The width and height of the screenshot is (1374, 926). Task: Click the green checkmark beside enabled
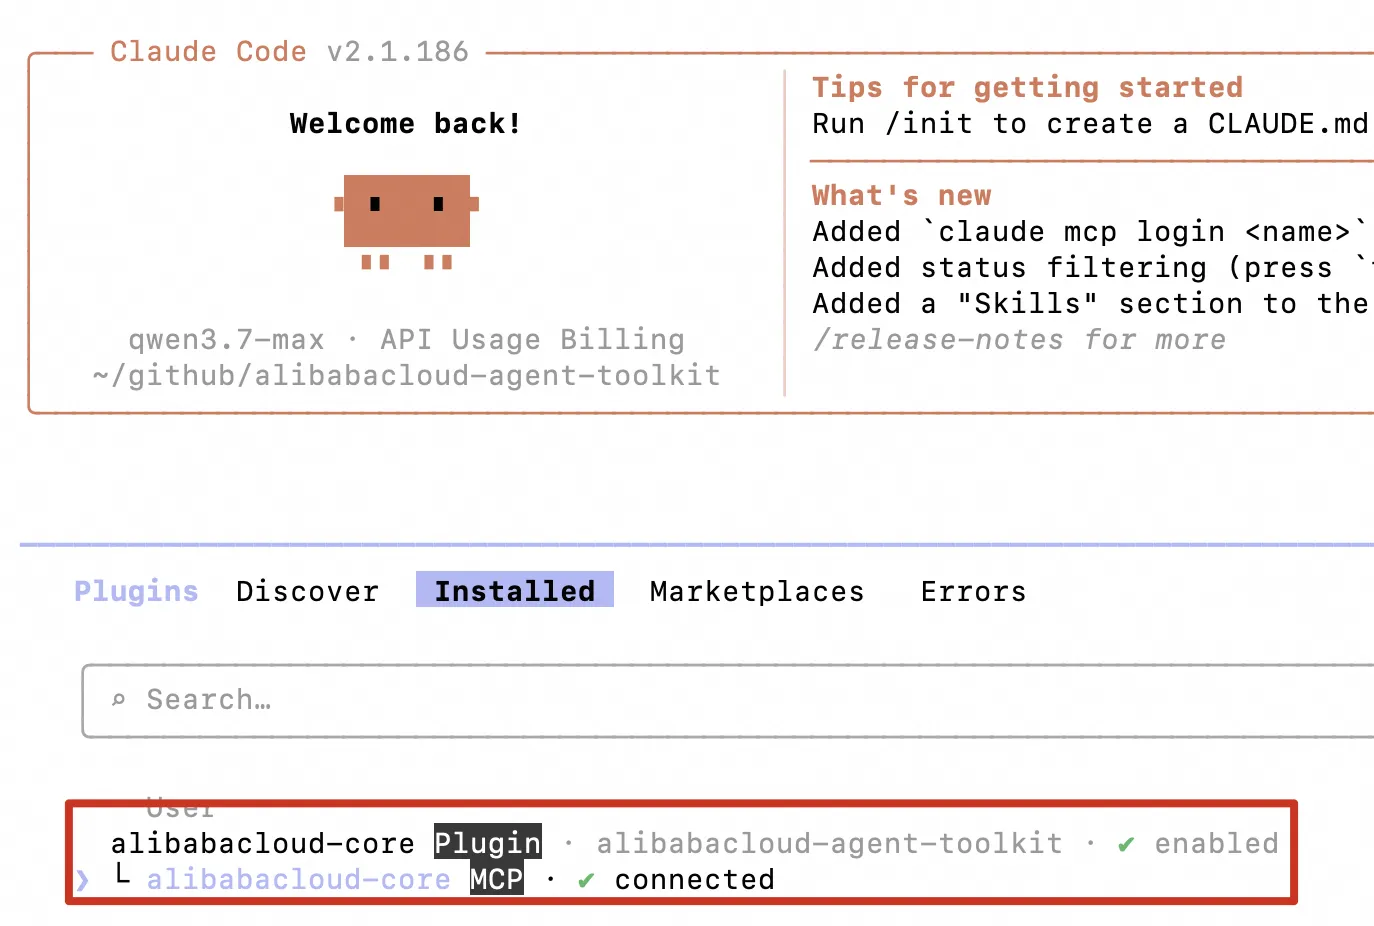pyautogui.click(x=1126, y=844)
